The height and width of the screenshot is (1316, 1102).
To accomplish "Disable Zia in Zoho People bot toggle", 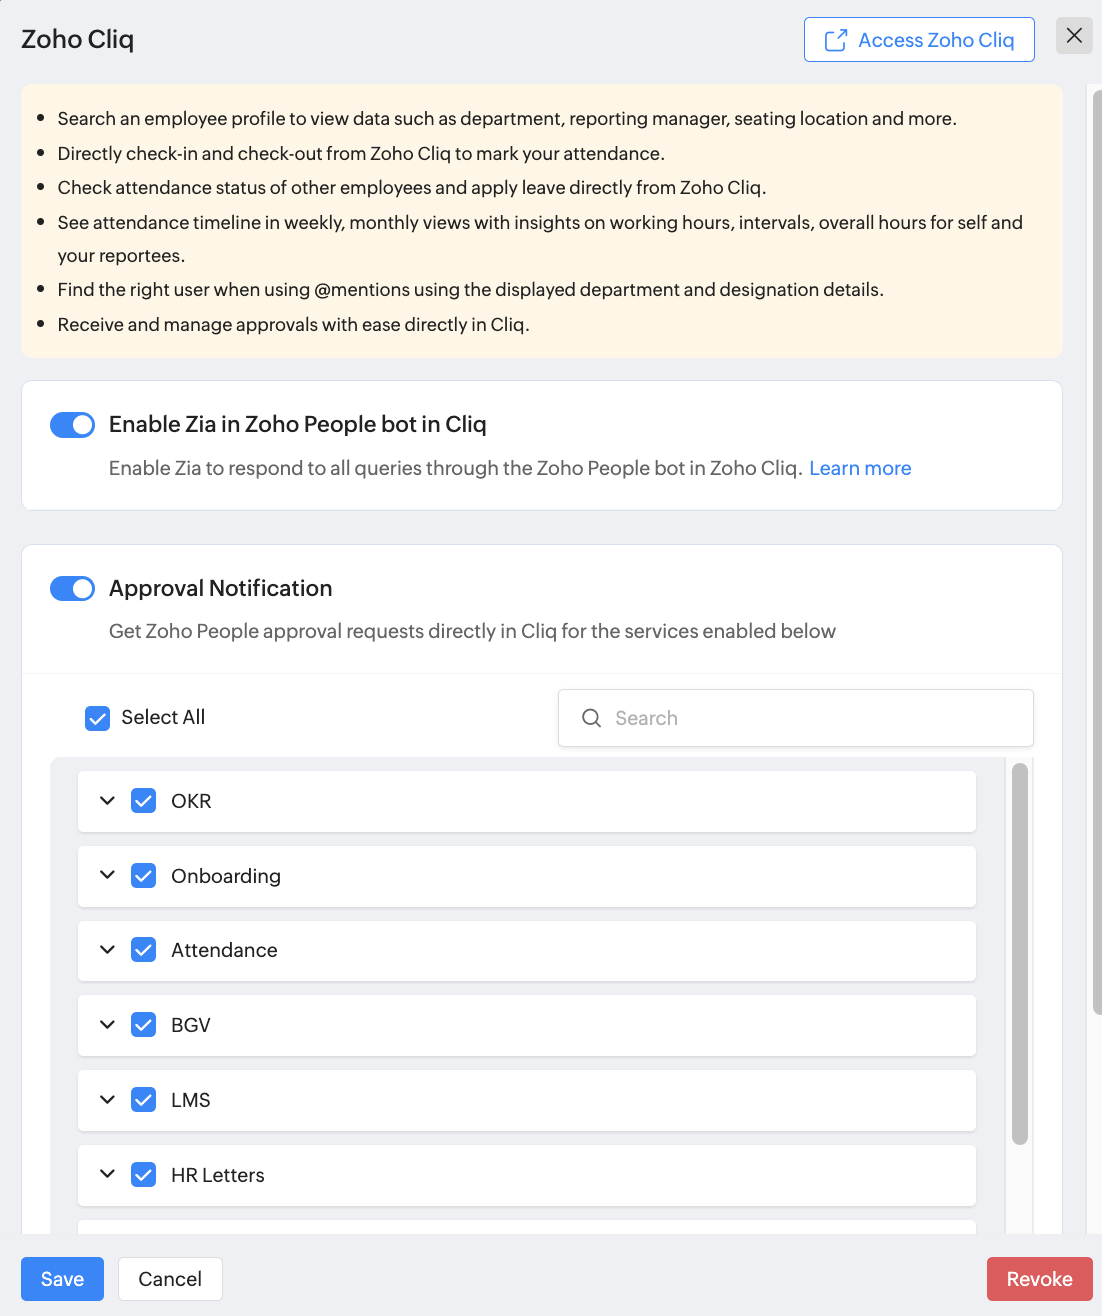I will coord(72,425).
